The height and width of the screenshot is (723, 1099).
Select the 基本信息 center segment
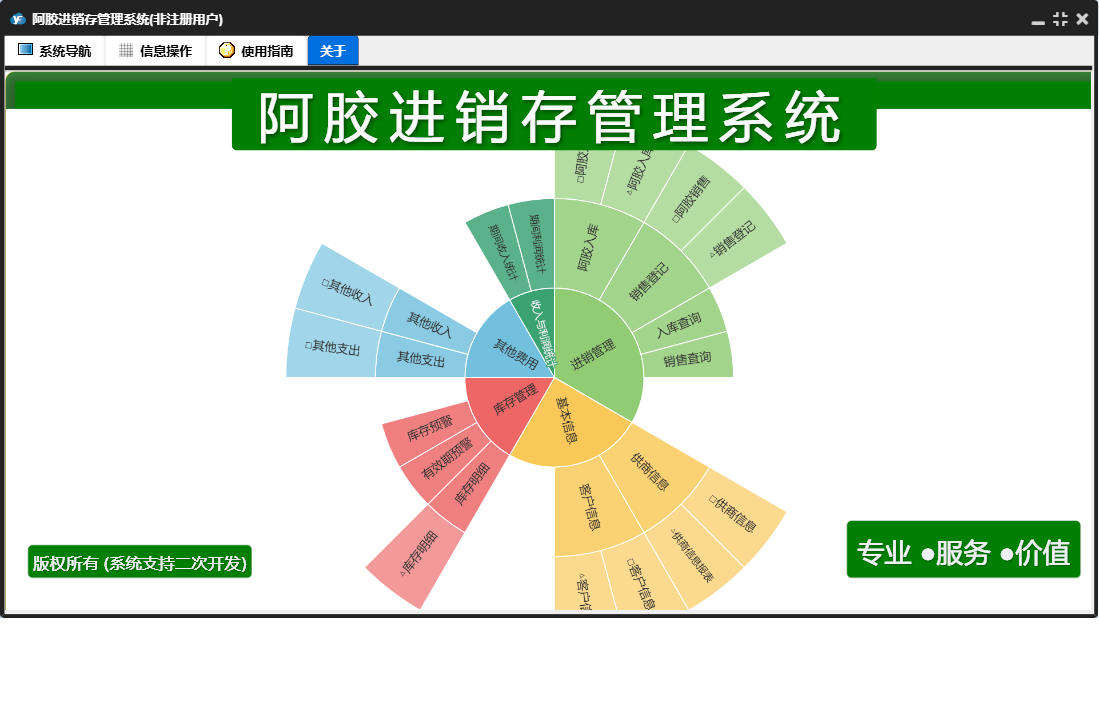568,420
